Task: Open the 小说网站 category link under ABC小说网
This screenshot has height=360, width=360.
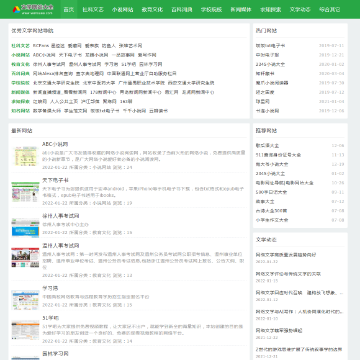Action: coord(101,167)
